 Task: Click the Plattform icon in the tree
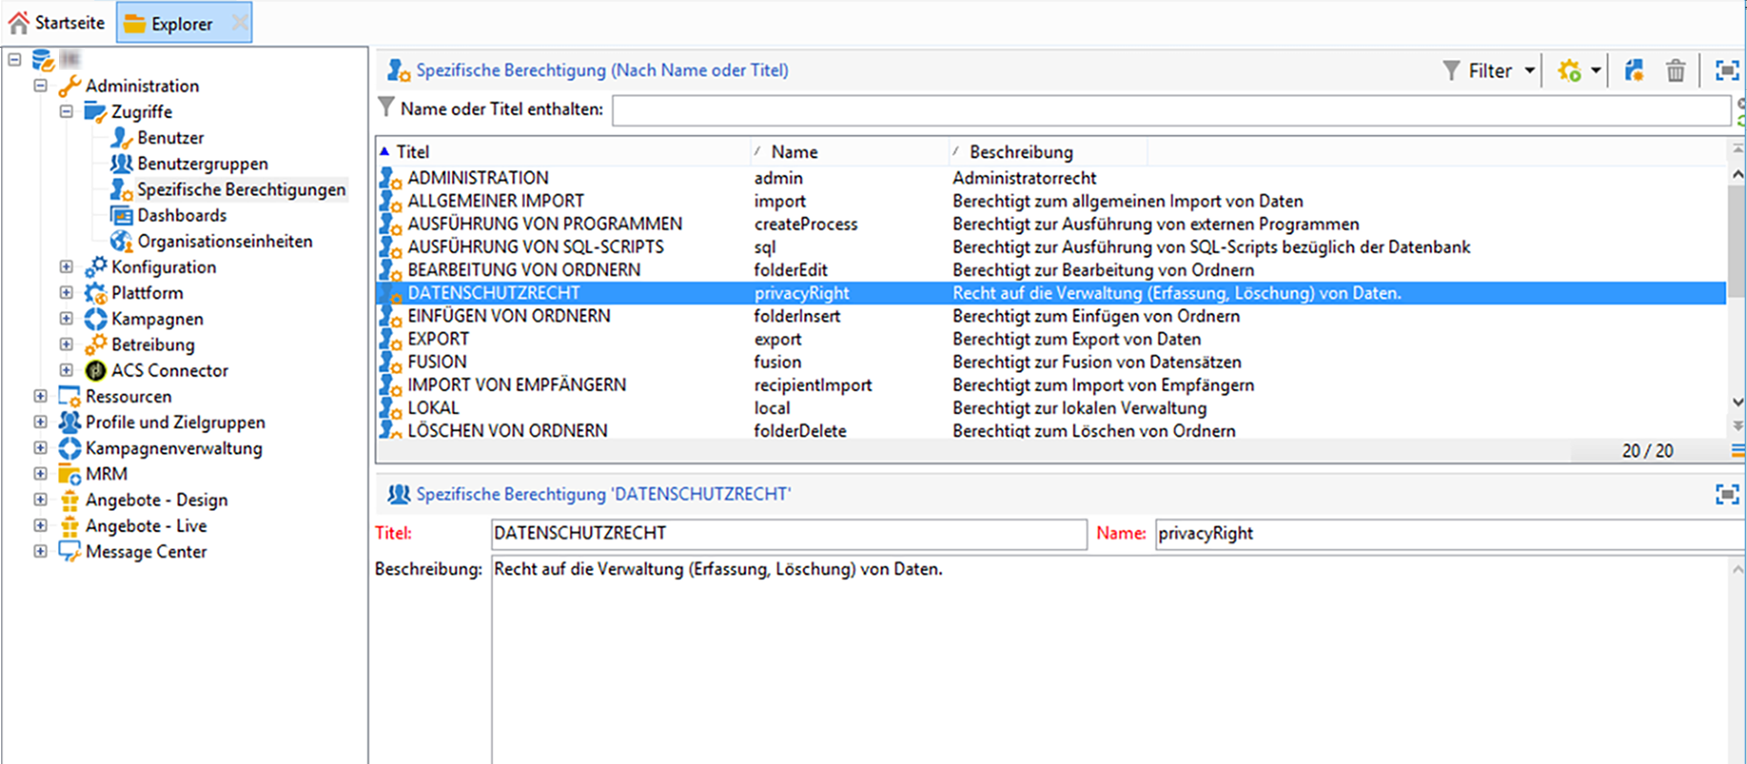[95, 293]
